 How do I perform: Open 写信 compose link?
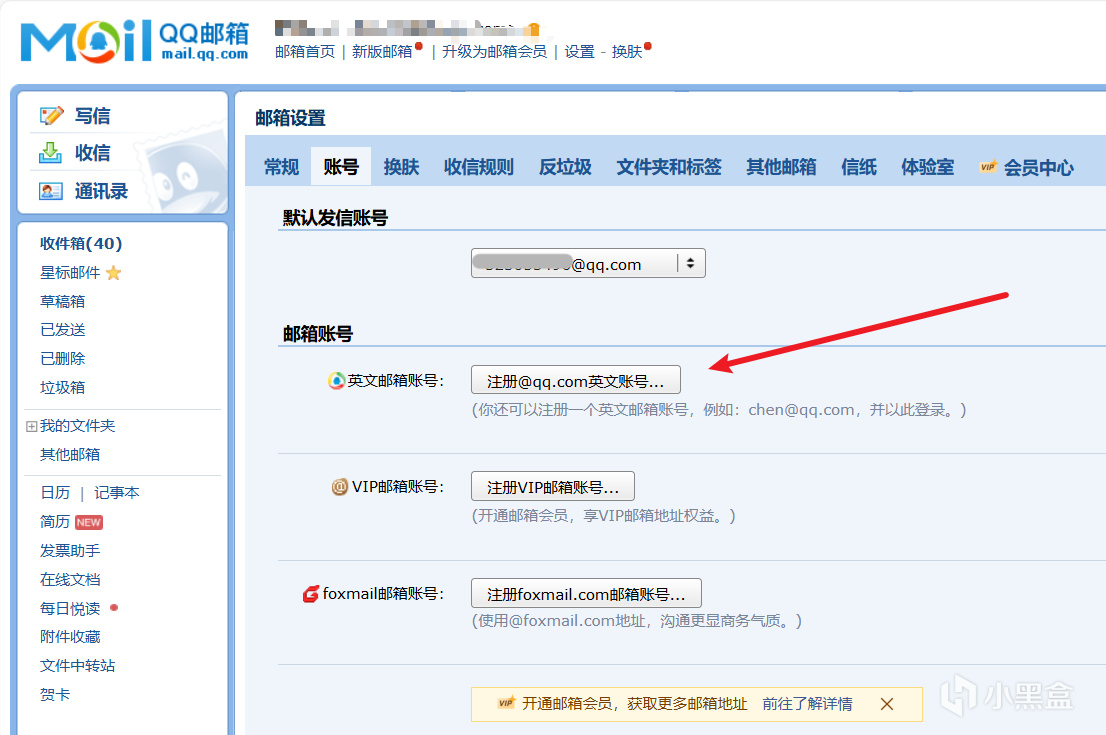click(92, 116)
